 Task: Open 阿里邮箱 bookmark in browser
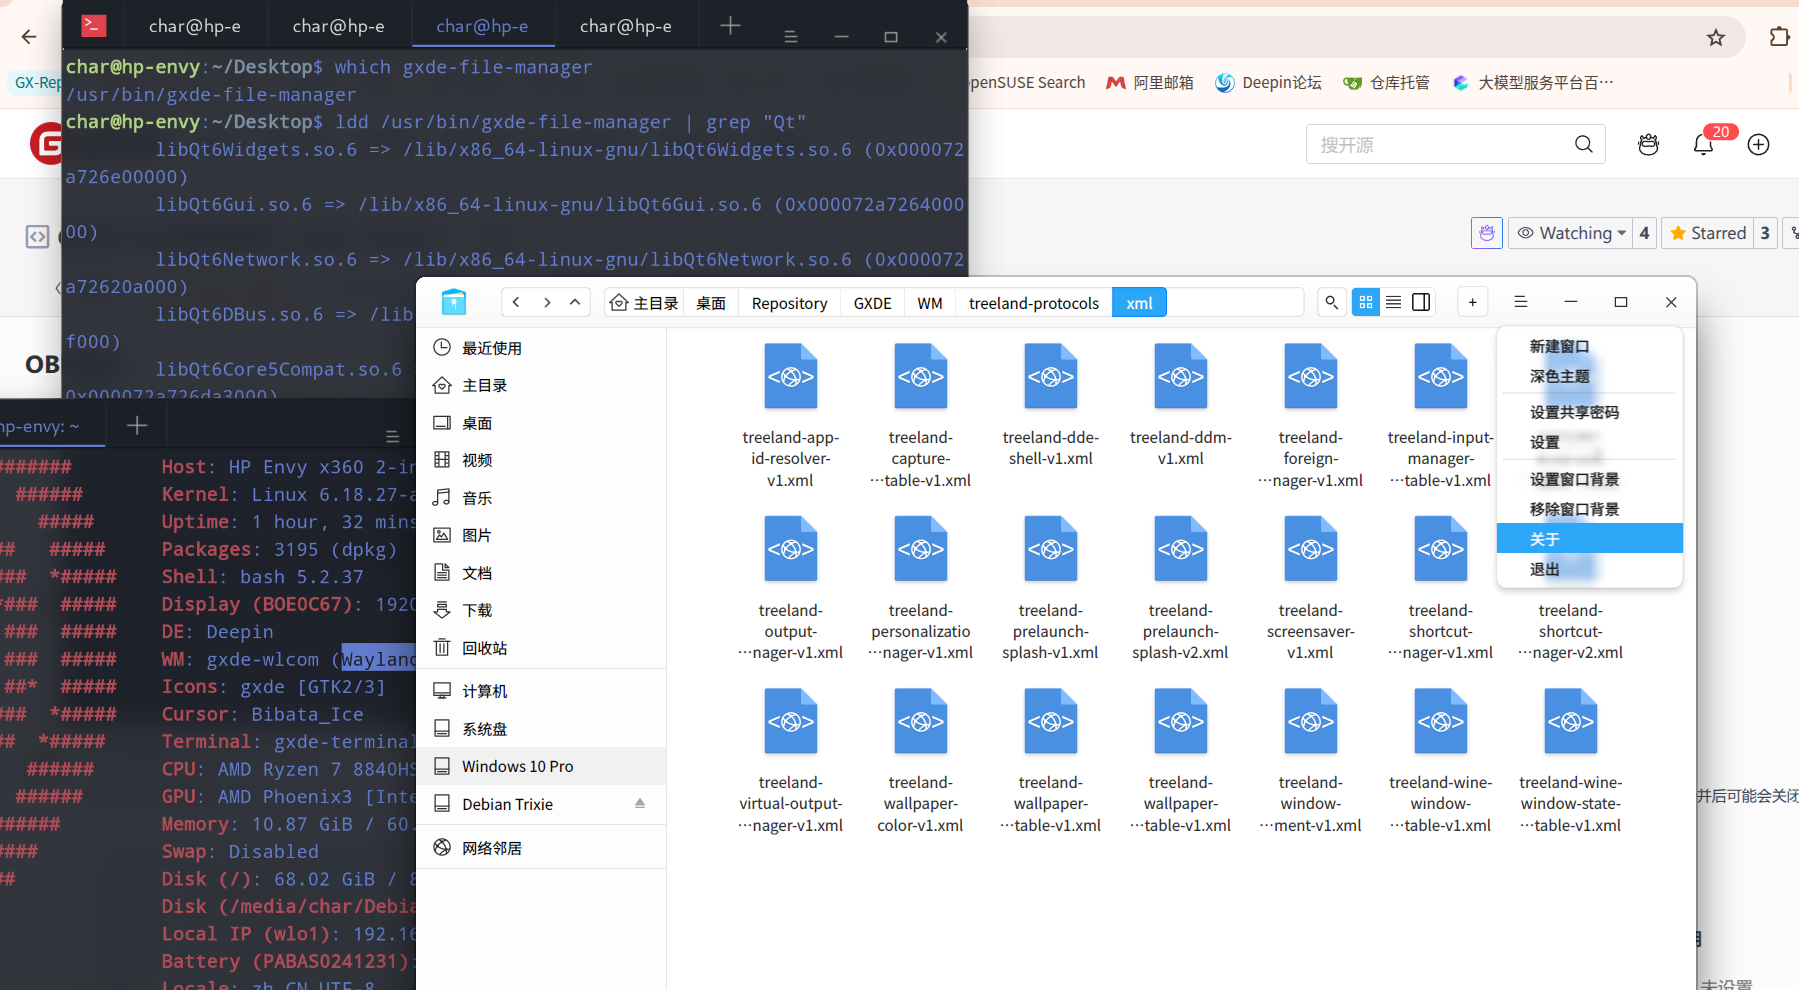pos(1150,83)
